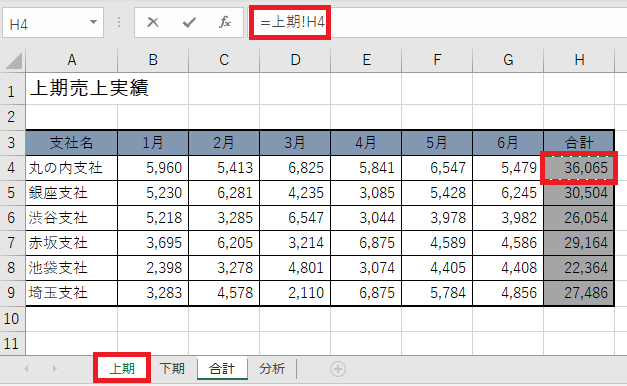This screenshot has height=386, width=627.
Task: Select row 11 header
Action: (12, 344)
